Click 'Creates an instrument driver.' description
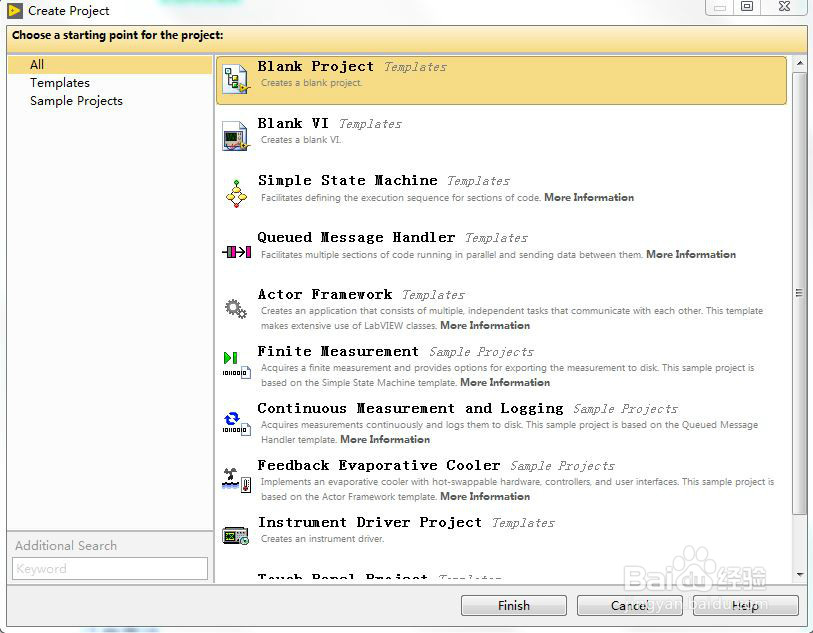 coord(323,539)
